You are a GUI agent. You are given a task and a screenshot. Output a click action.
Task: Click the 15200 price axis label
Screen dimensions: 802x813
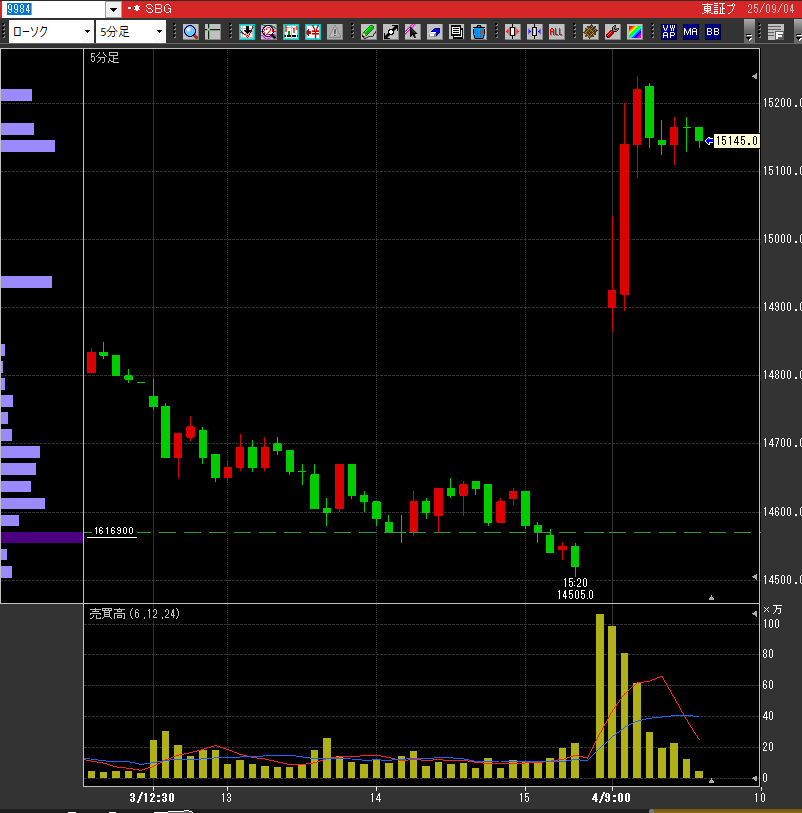coord(782,103)
